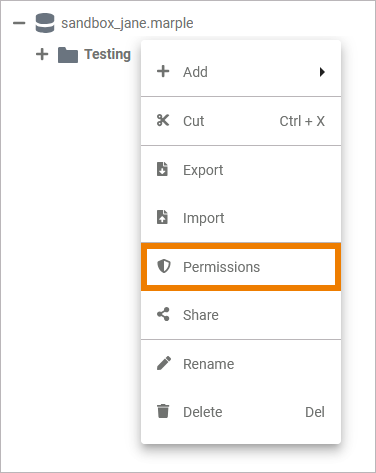Click the shield icon for Permissions

[164, 266]
